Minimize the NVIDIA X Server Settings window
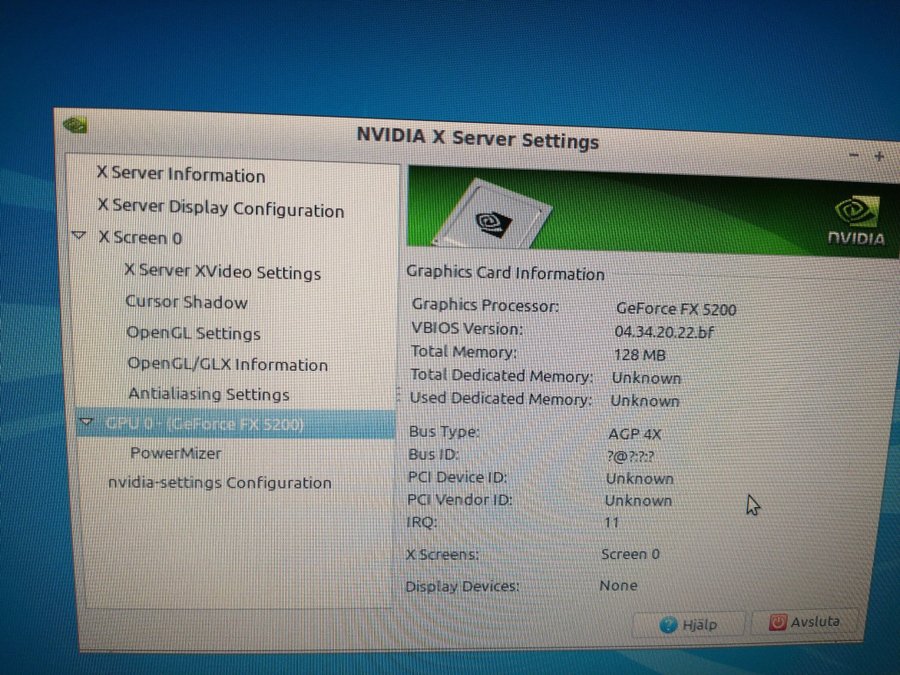Viewport: 900px width, 675px height. point(854,157)
